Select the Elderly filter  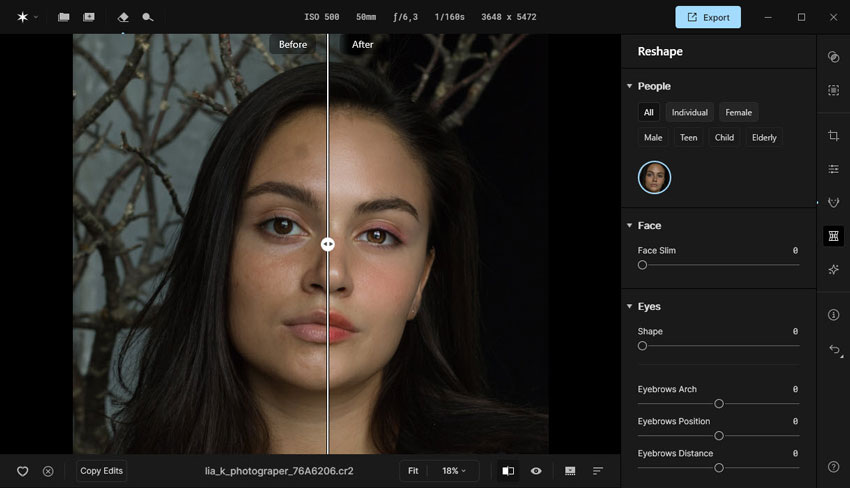pos(764,137)
